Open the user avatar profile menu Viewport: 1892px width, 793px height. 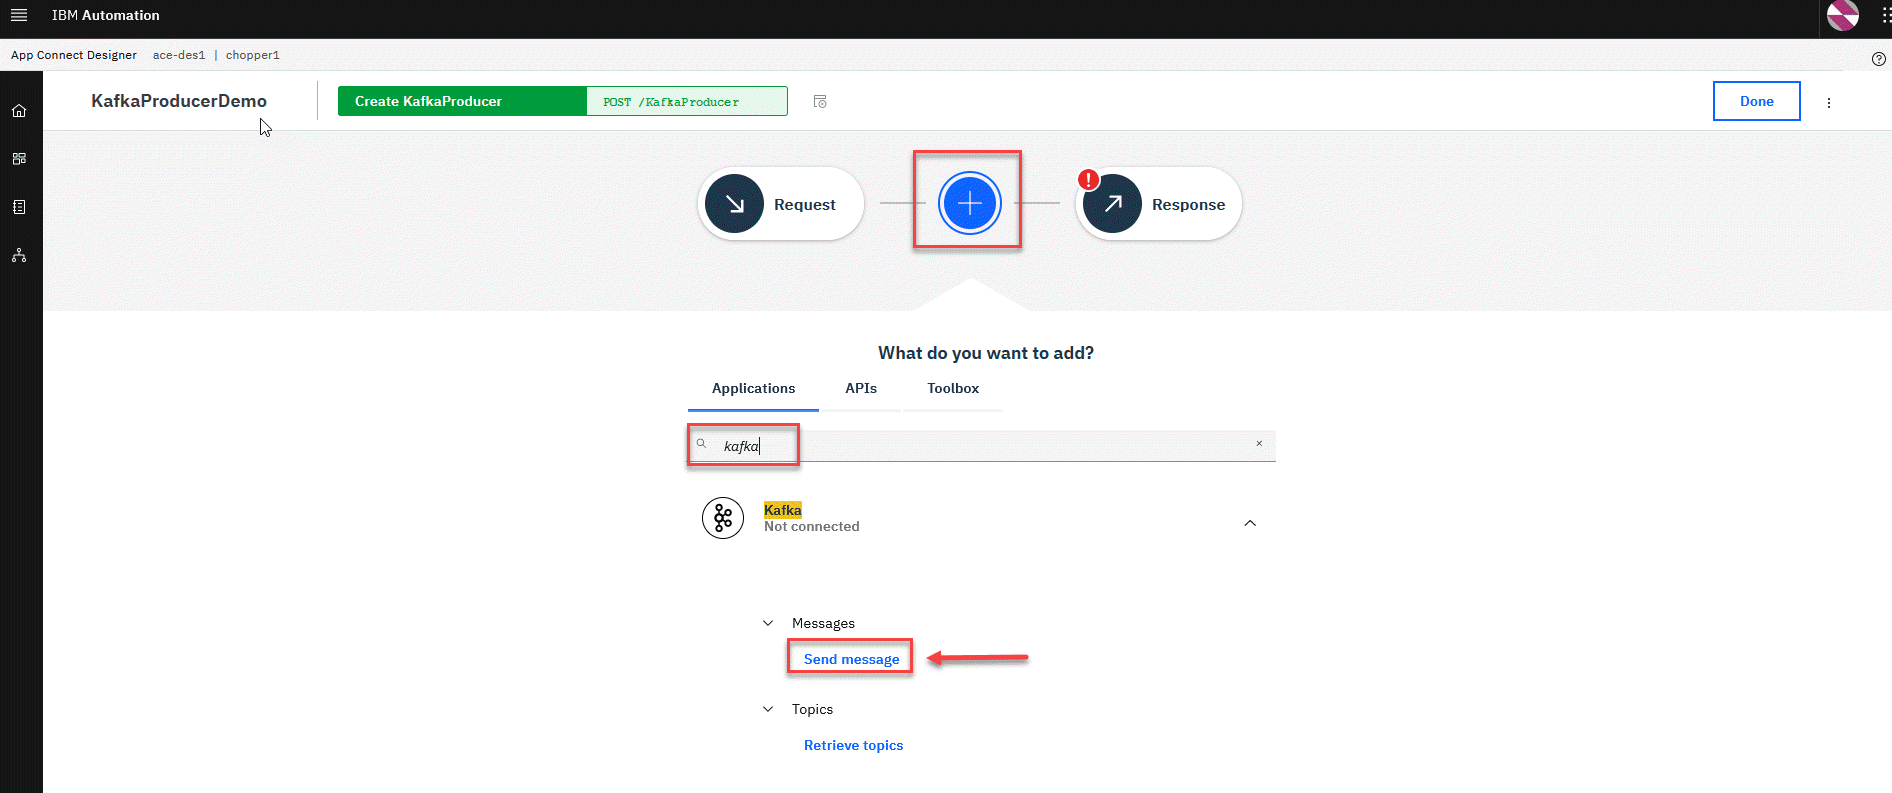(1842, 16)
